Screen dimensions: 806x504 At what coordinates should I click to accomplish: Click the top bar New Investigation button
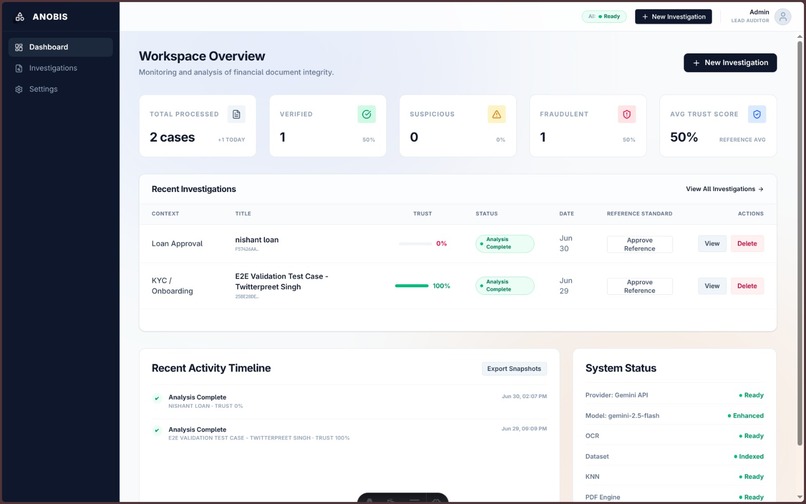click(673, 16)
